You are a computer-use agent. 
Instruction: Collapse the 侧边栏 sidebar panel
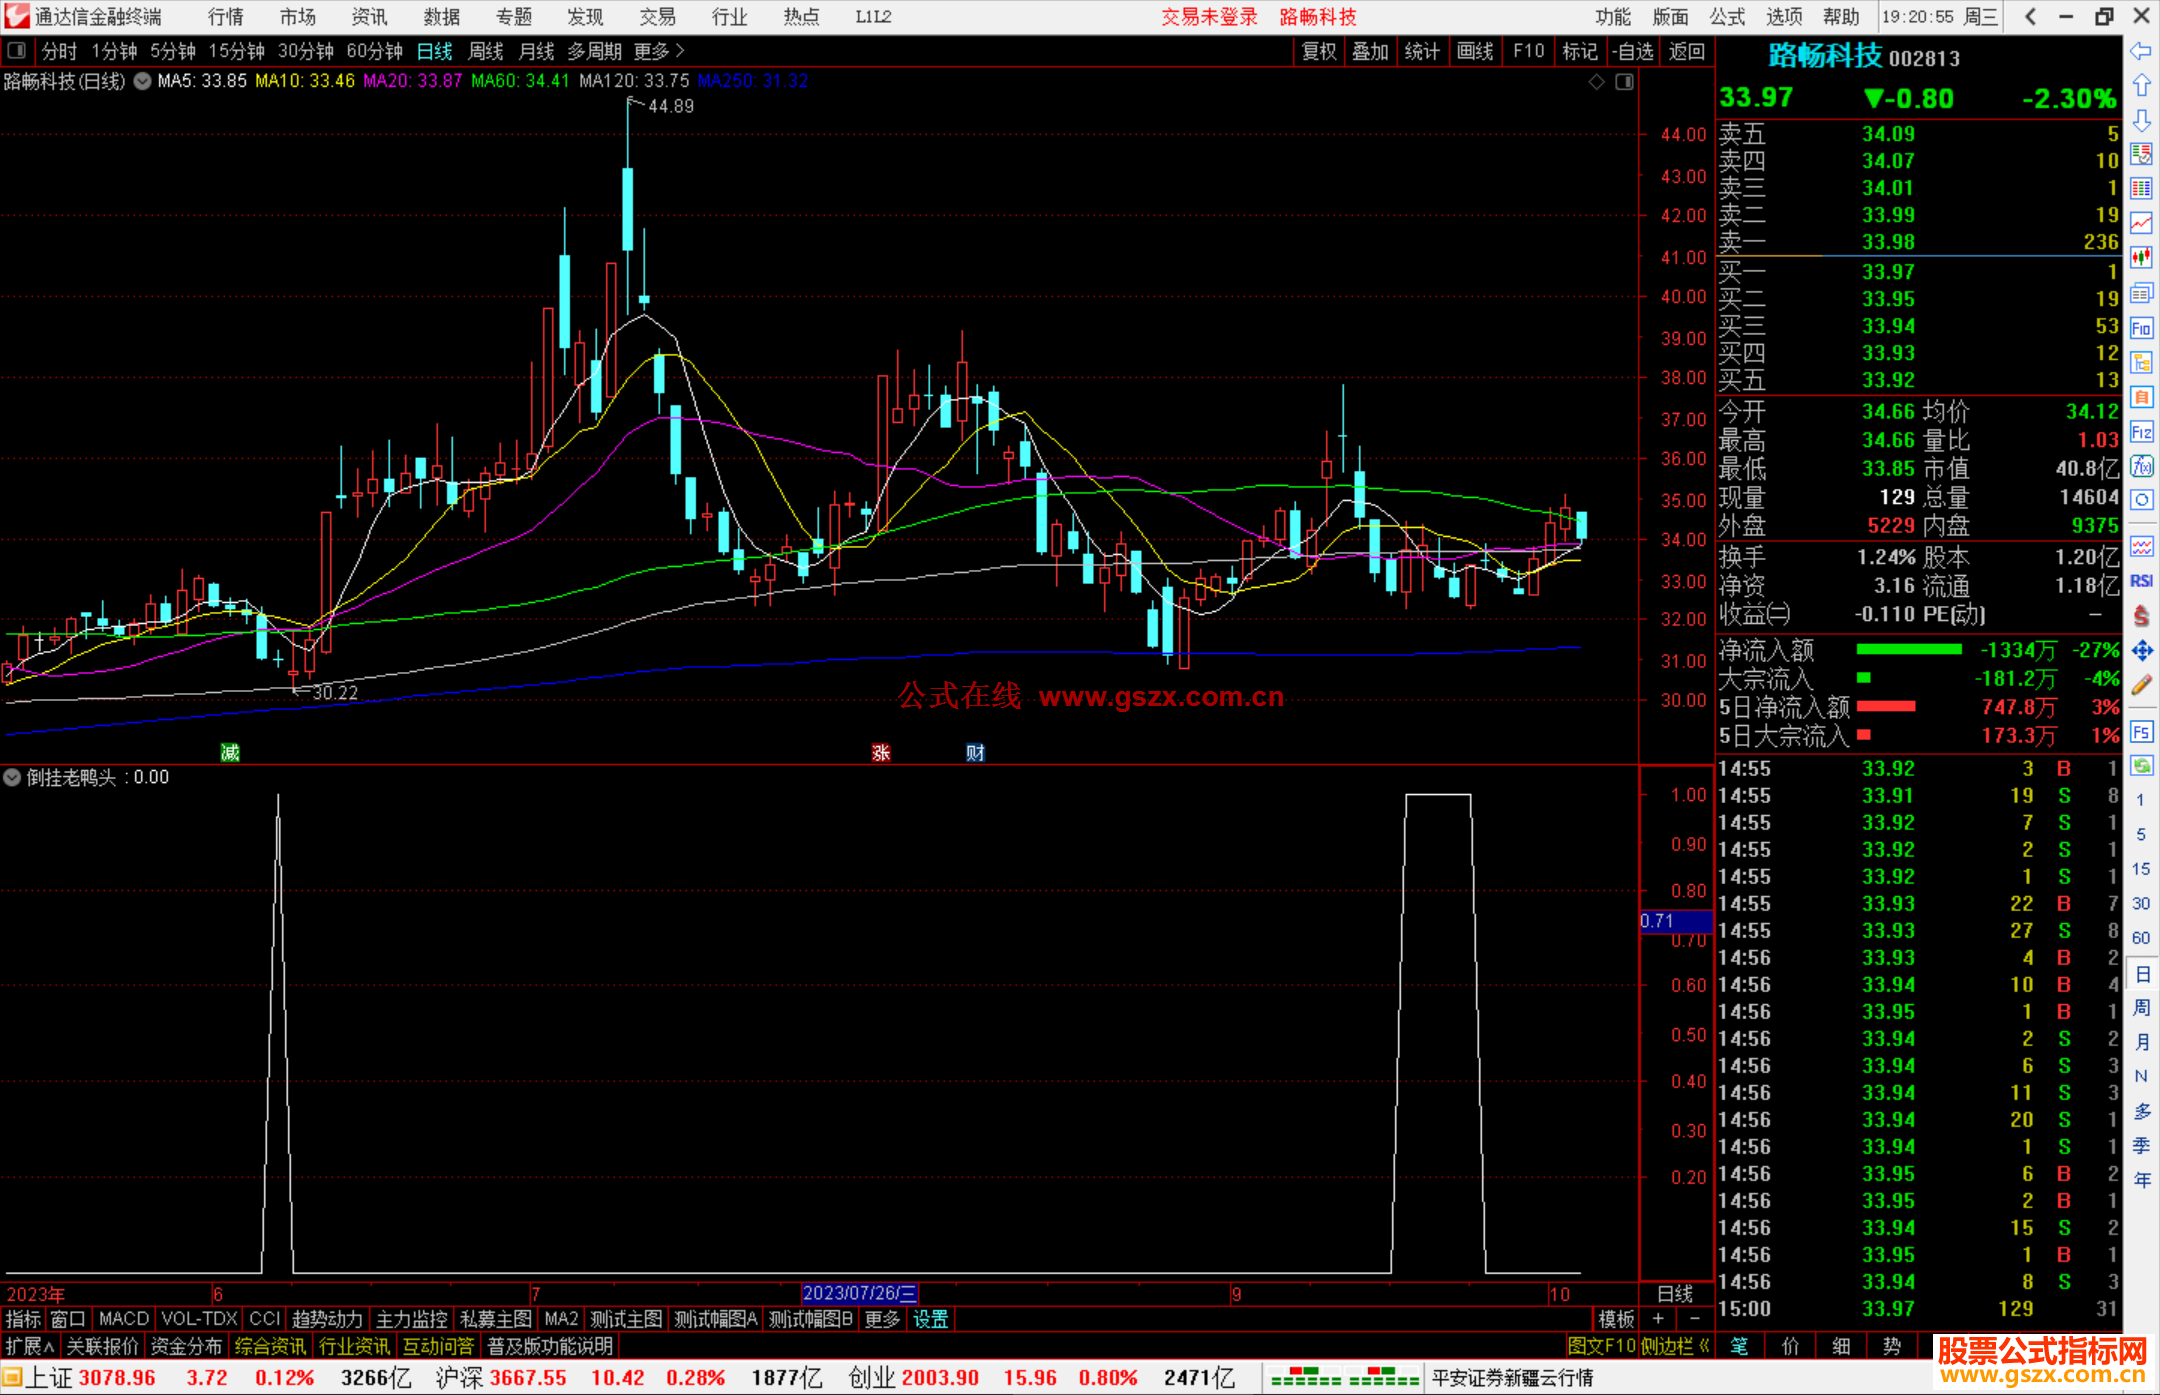pyautogui.click(x=1675, y=1346)
